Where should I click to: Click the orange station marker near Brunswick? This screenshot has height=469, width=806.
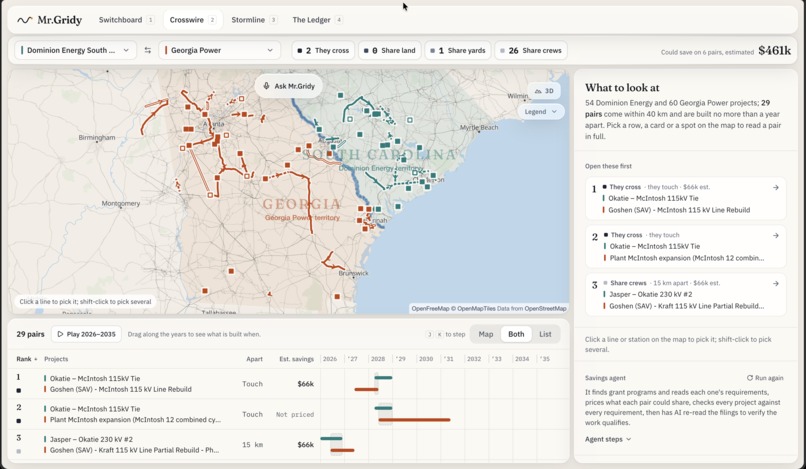coord(337,296)
